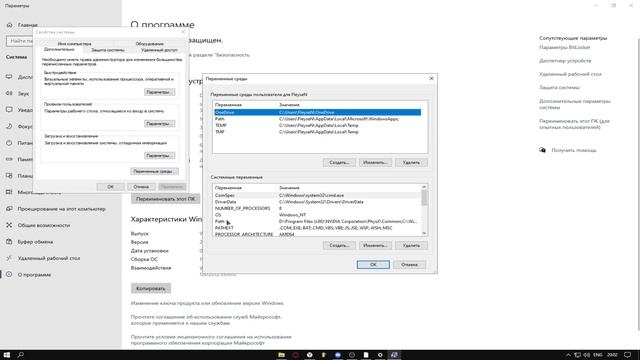
Task: Switch ENG input language indicator
Action: point(598,355)
